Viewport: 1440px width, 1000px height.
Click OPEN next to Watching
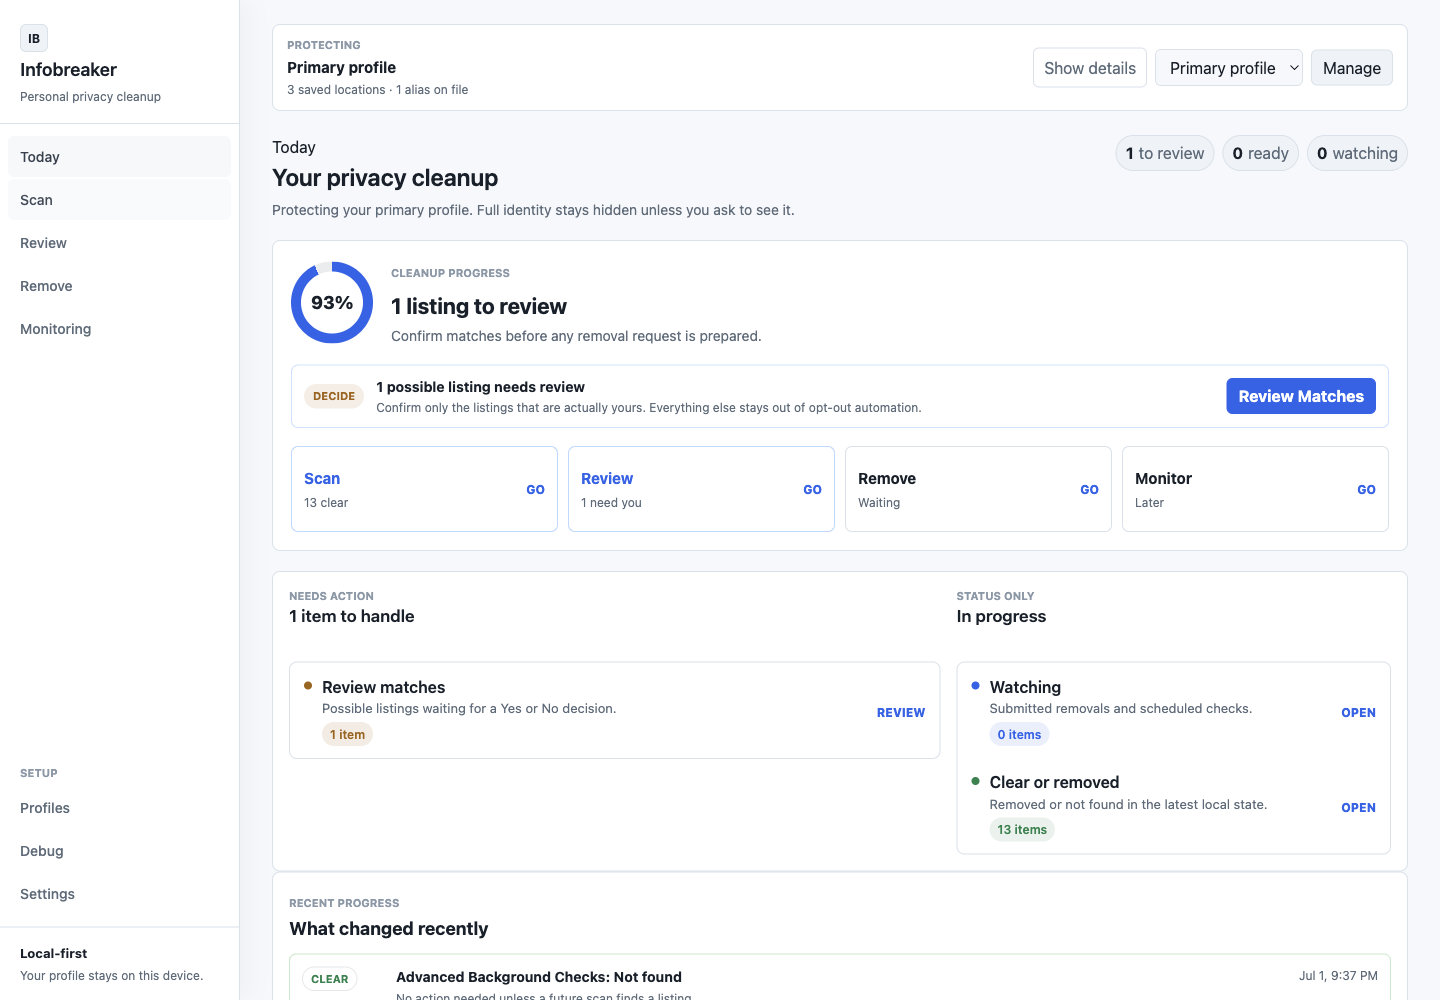tap(1358, 713)
